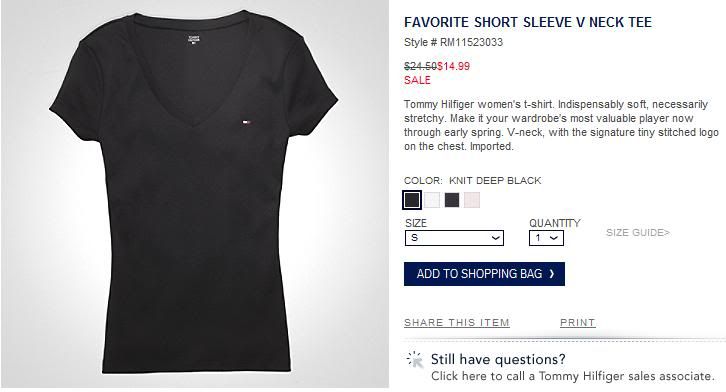
Task: Open the Size Guide link
Action: [638, 233]
